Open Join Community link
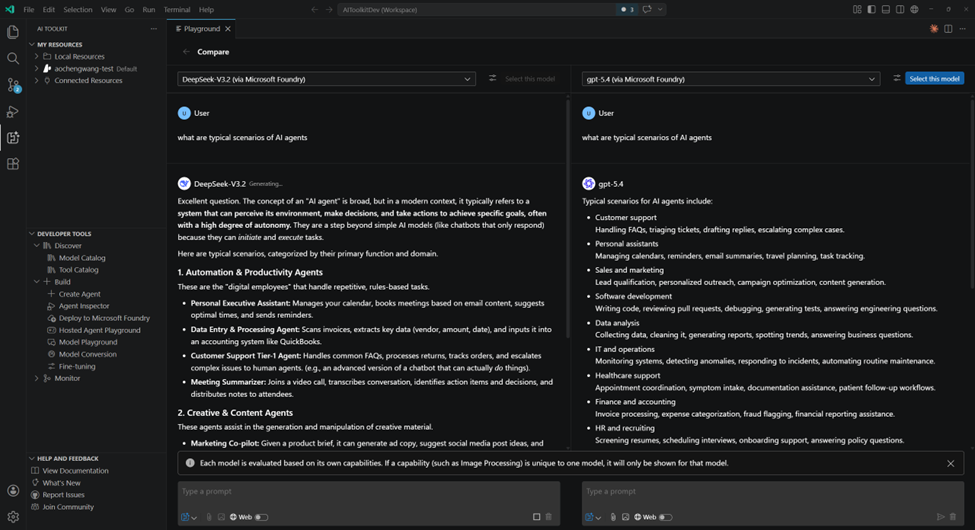This screenshot has width=975, height=530. click(x=68, y=507)
